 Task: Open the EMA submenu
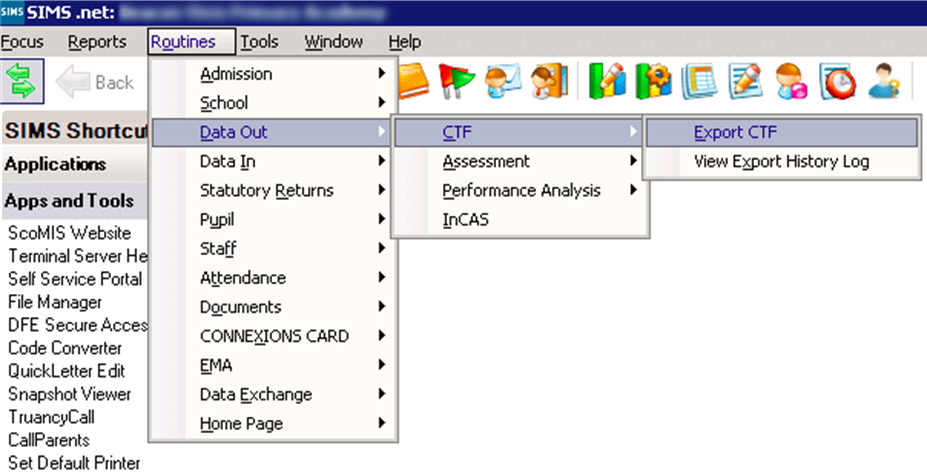(x=272, y=365)
